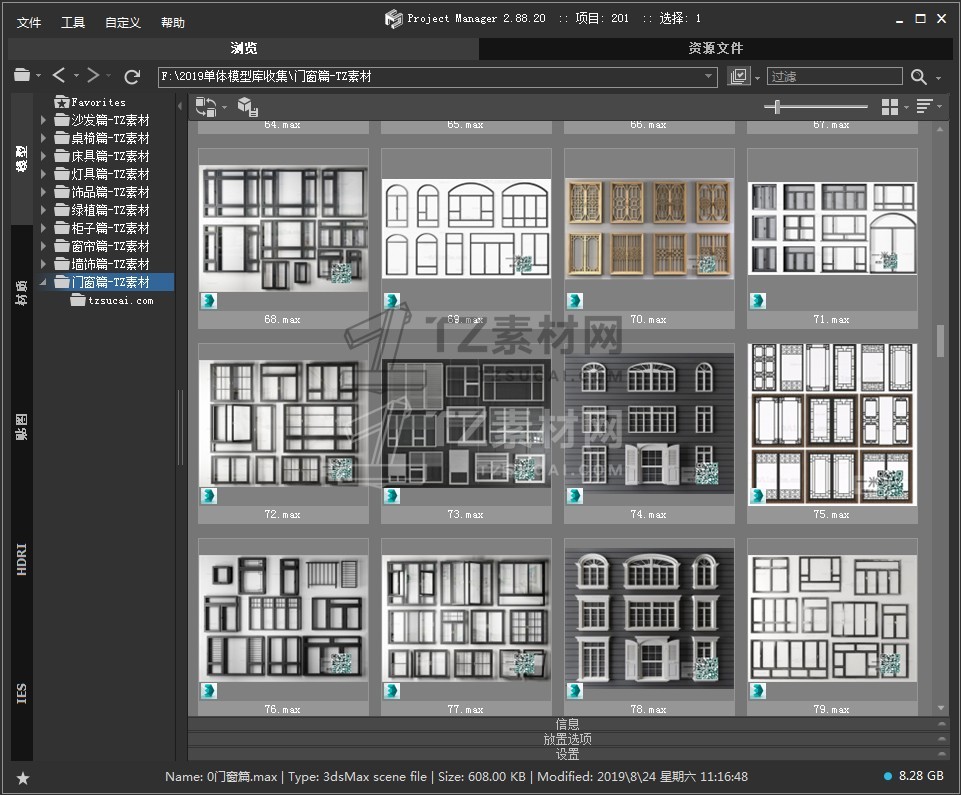This screenshot has height=795, width=961.
Task: Click the magnifier search icon
Action: [918, 77]
